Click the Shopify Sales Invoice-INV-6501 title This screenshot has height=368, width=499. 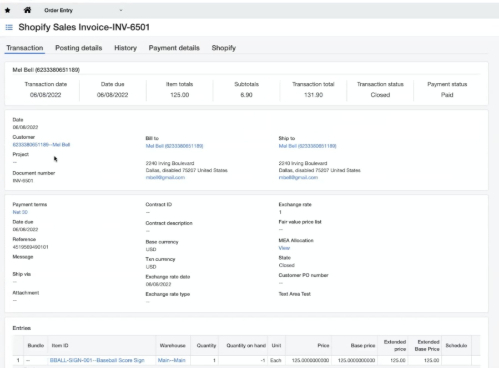(84, 27)
